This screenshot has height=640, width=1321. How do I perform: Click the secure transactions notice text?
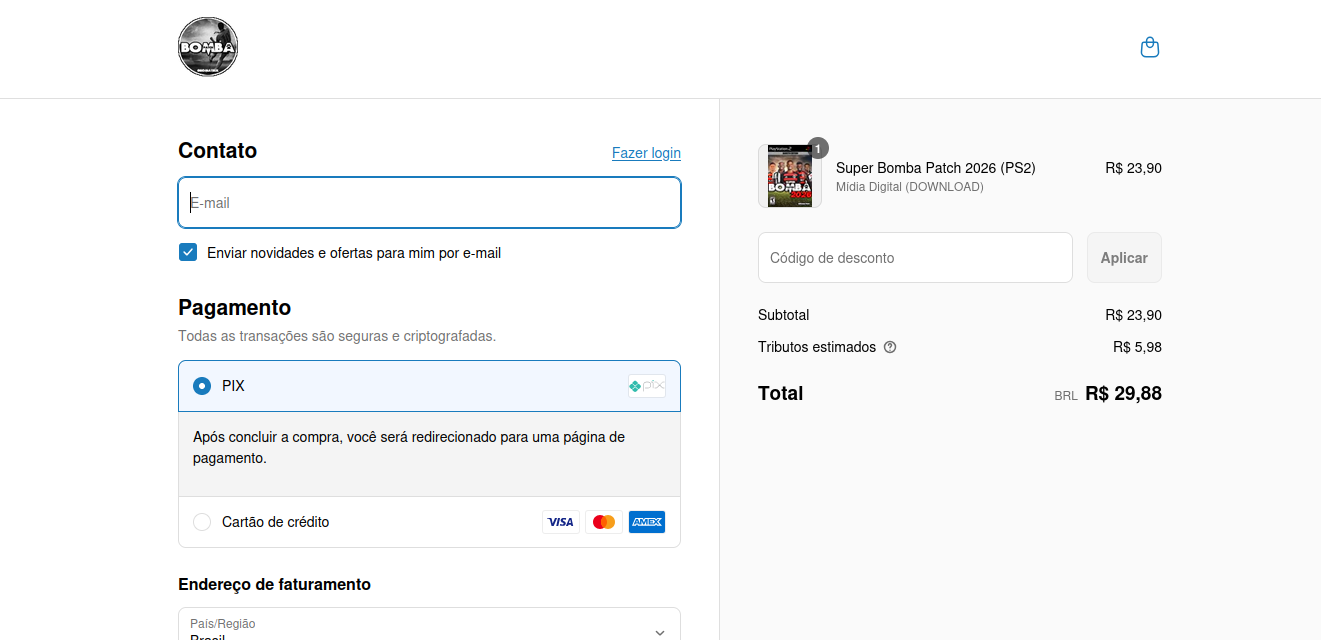pyautogui.click(x=337, y=336)
